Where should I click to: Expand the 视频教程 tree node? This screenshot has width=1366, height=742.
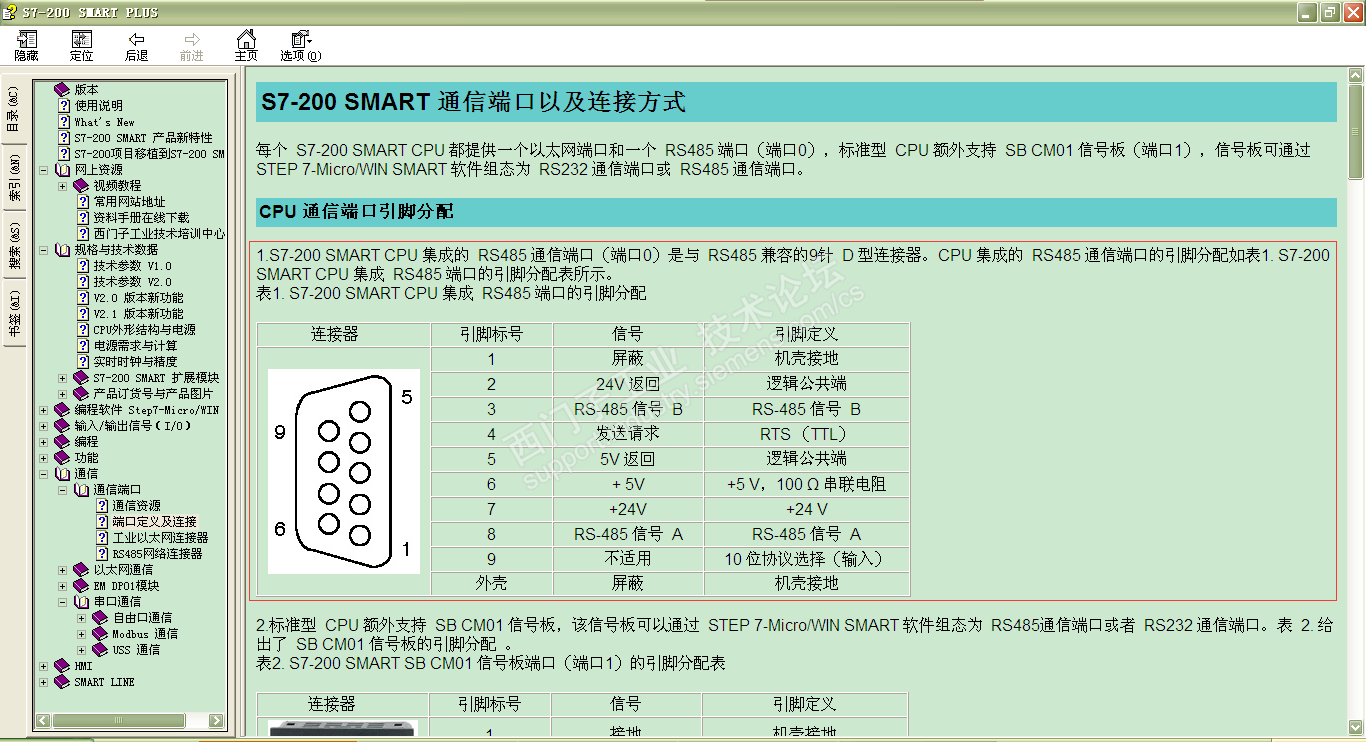[x=63, y=186]
